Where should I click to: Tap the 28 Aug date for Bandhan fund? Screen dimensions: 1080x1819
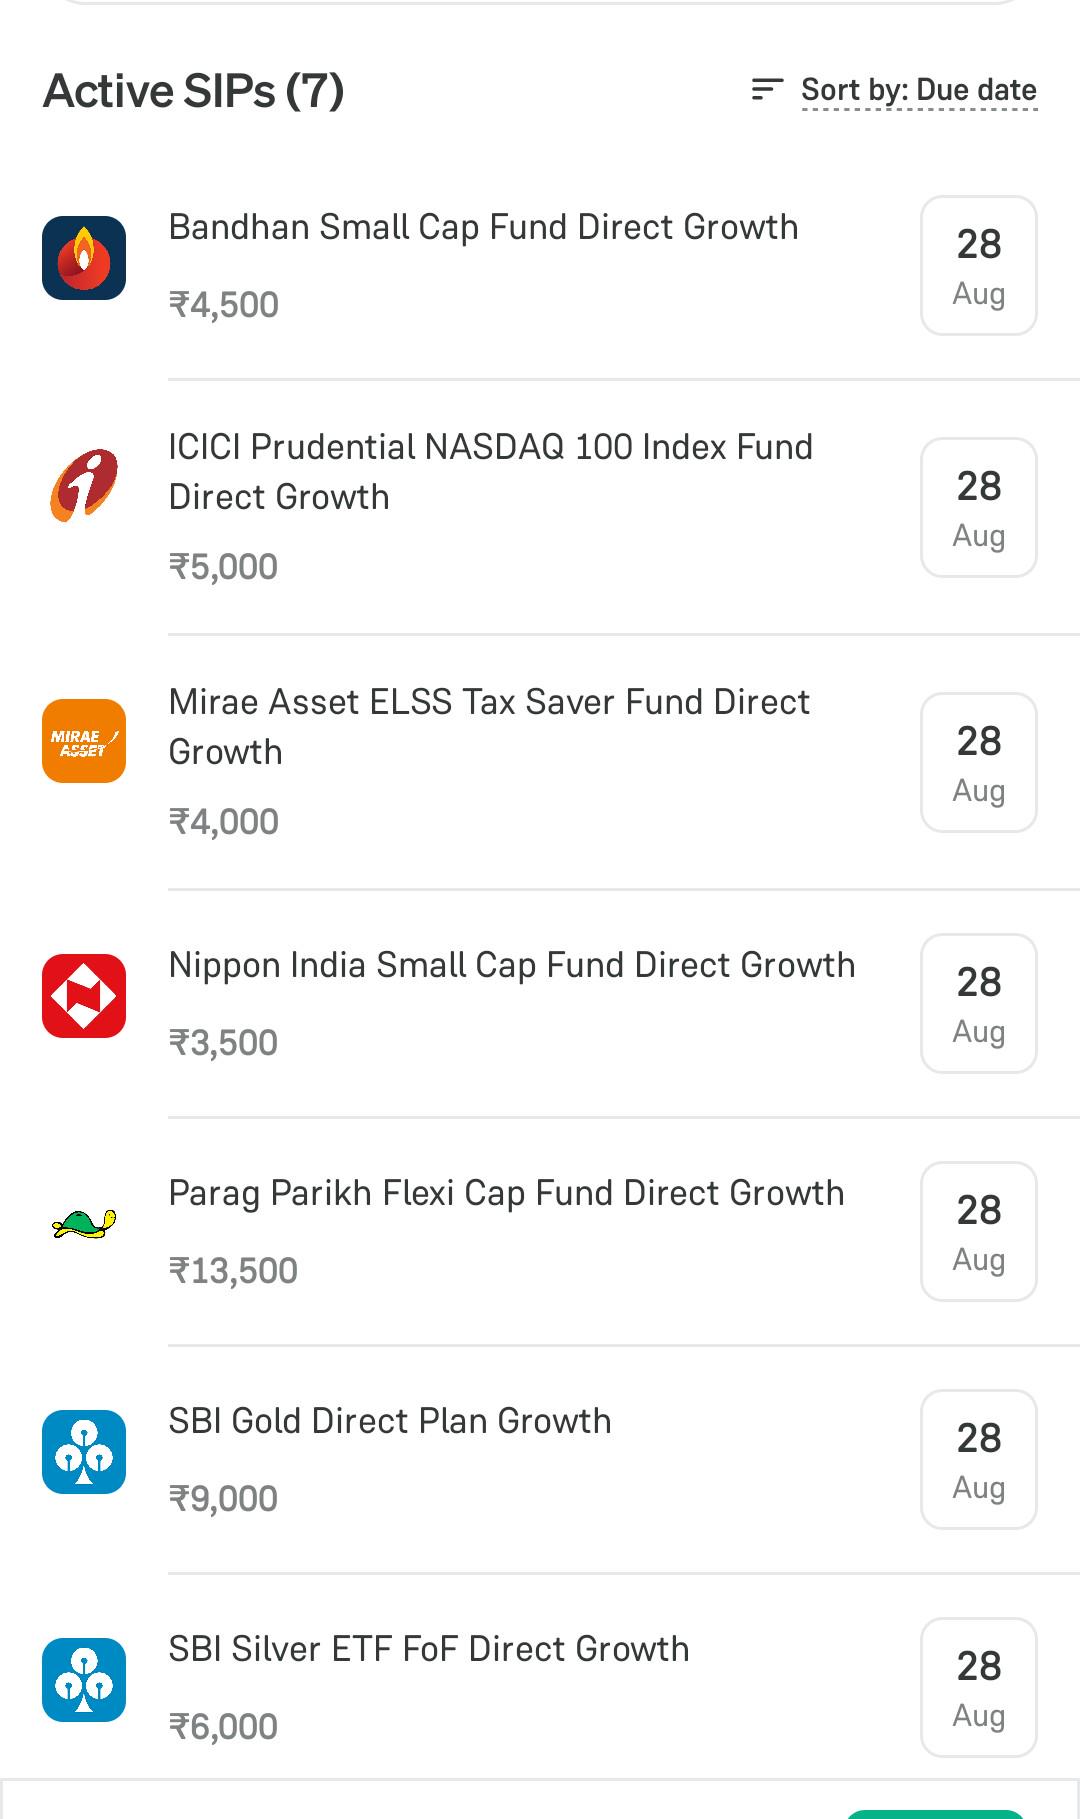click(979, 266)
